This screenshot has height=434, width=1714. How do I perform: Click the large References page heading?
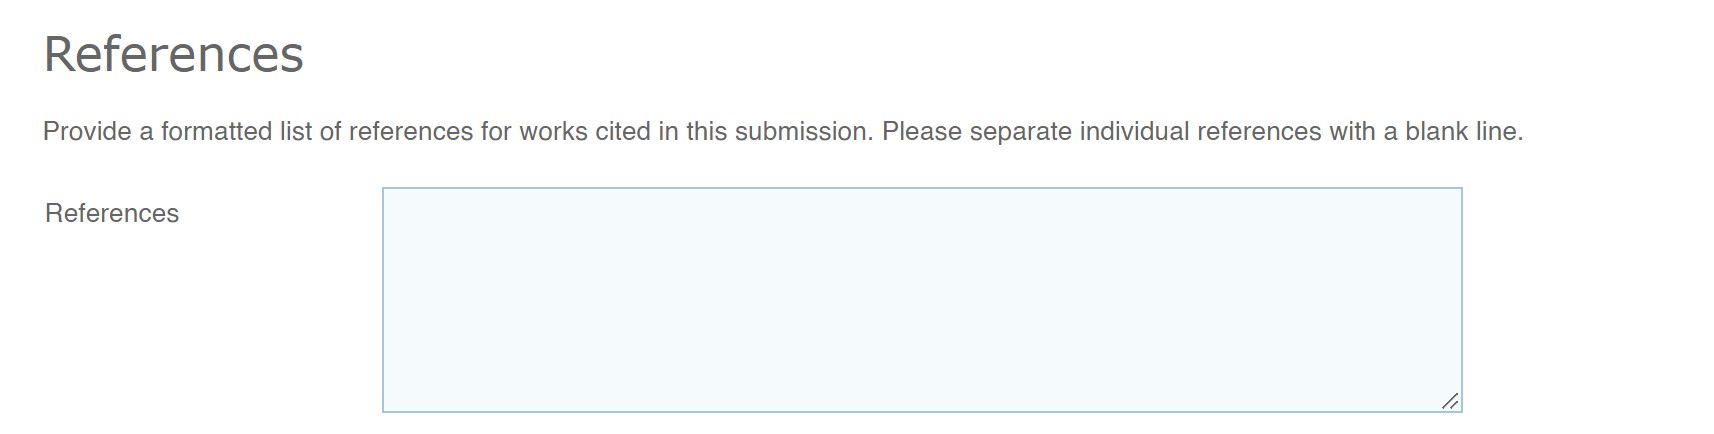173,54
